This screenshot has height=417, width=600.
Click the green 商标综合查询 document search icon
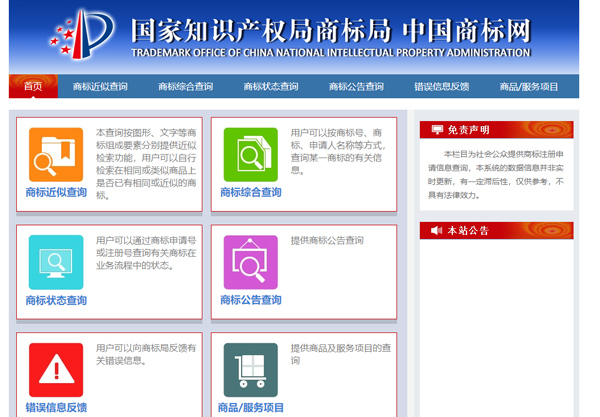coord(250,154)
